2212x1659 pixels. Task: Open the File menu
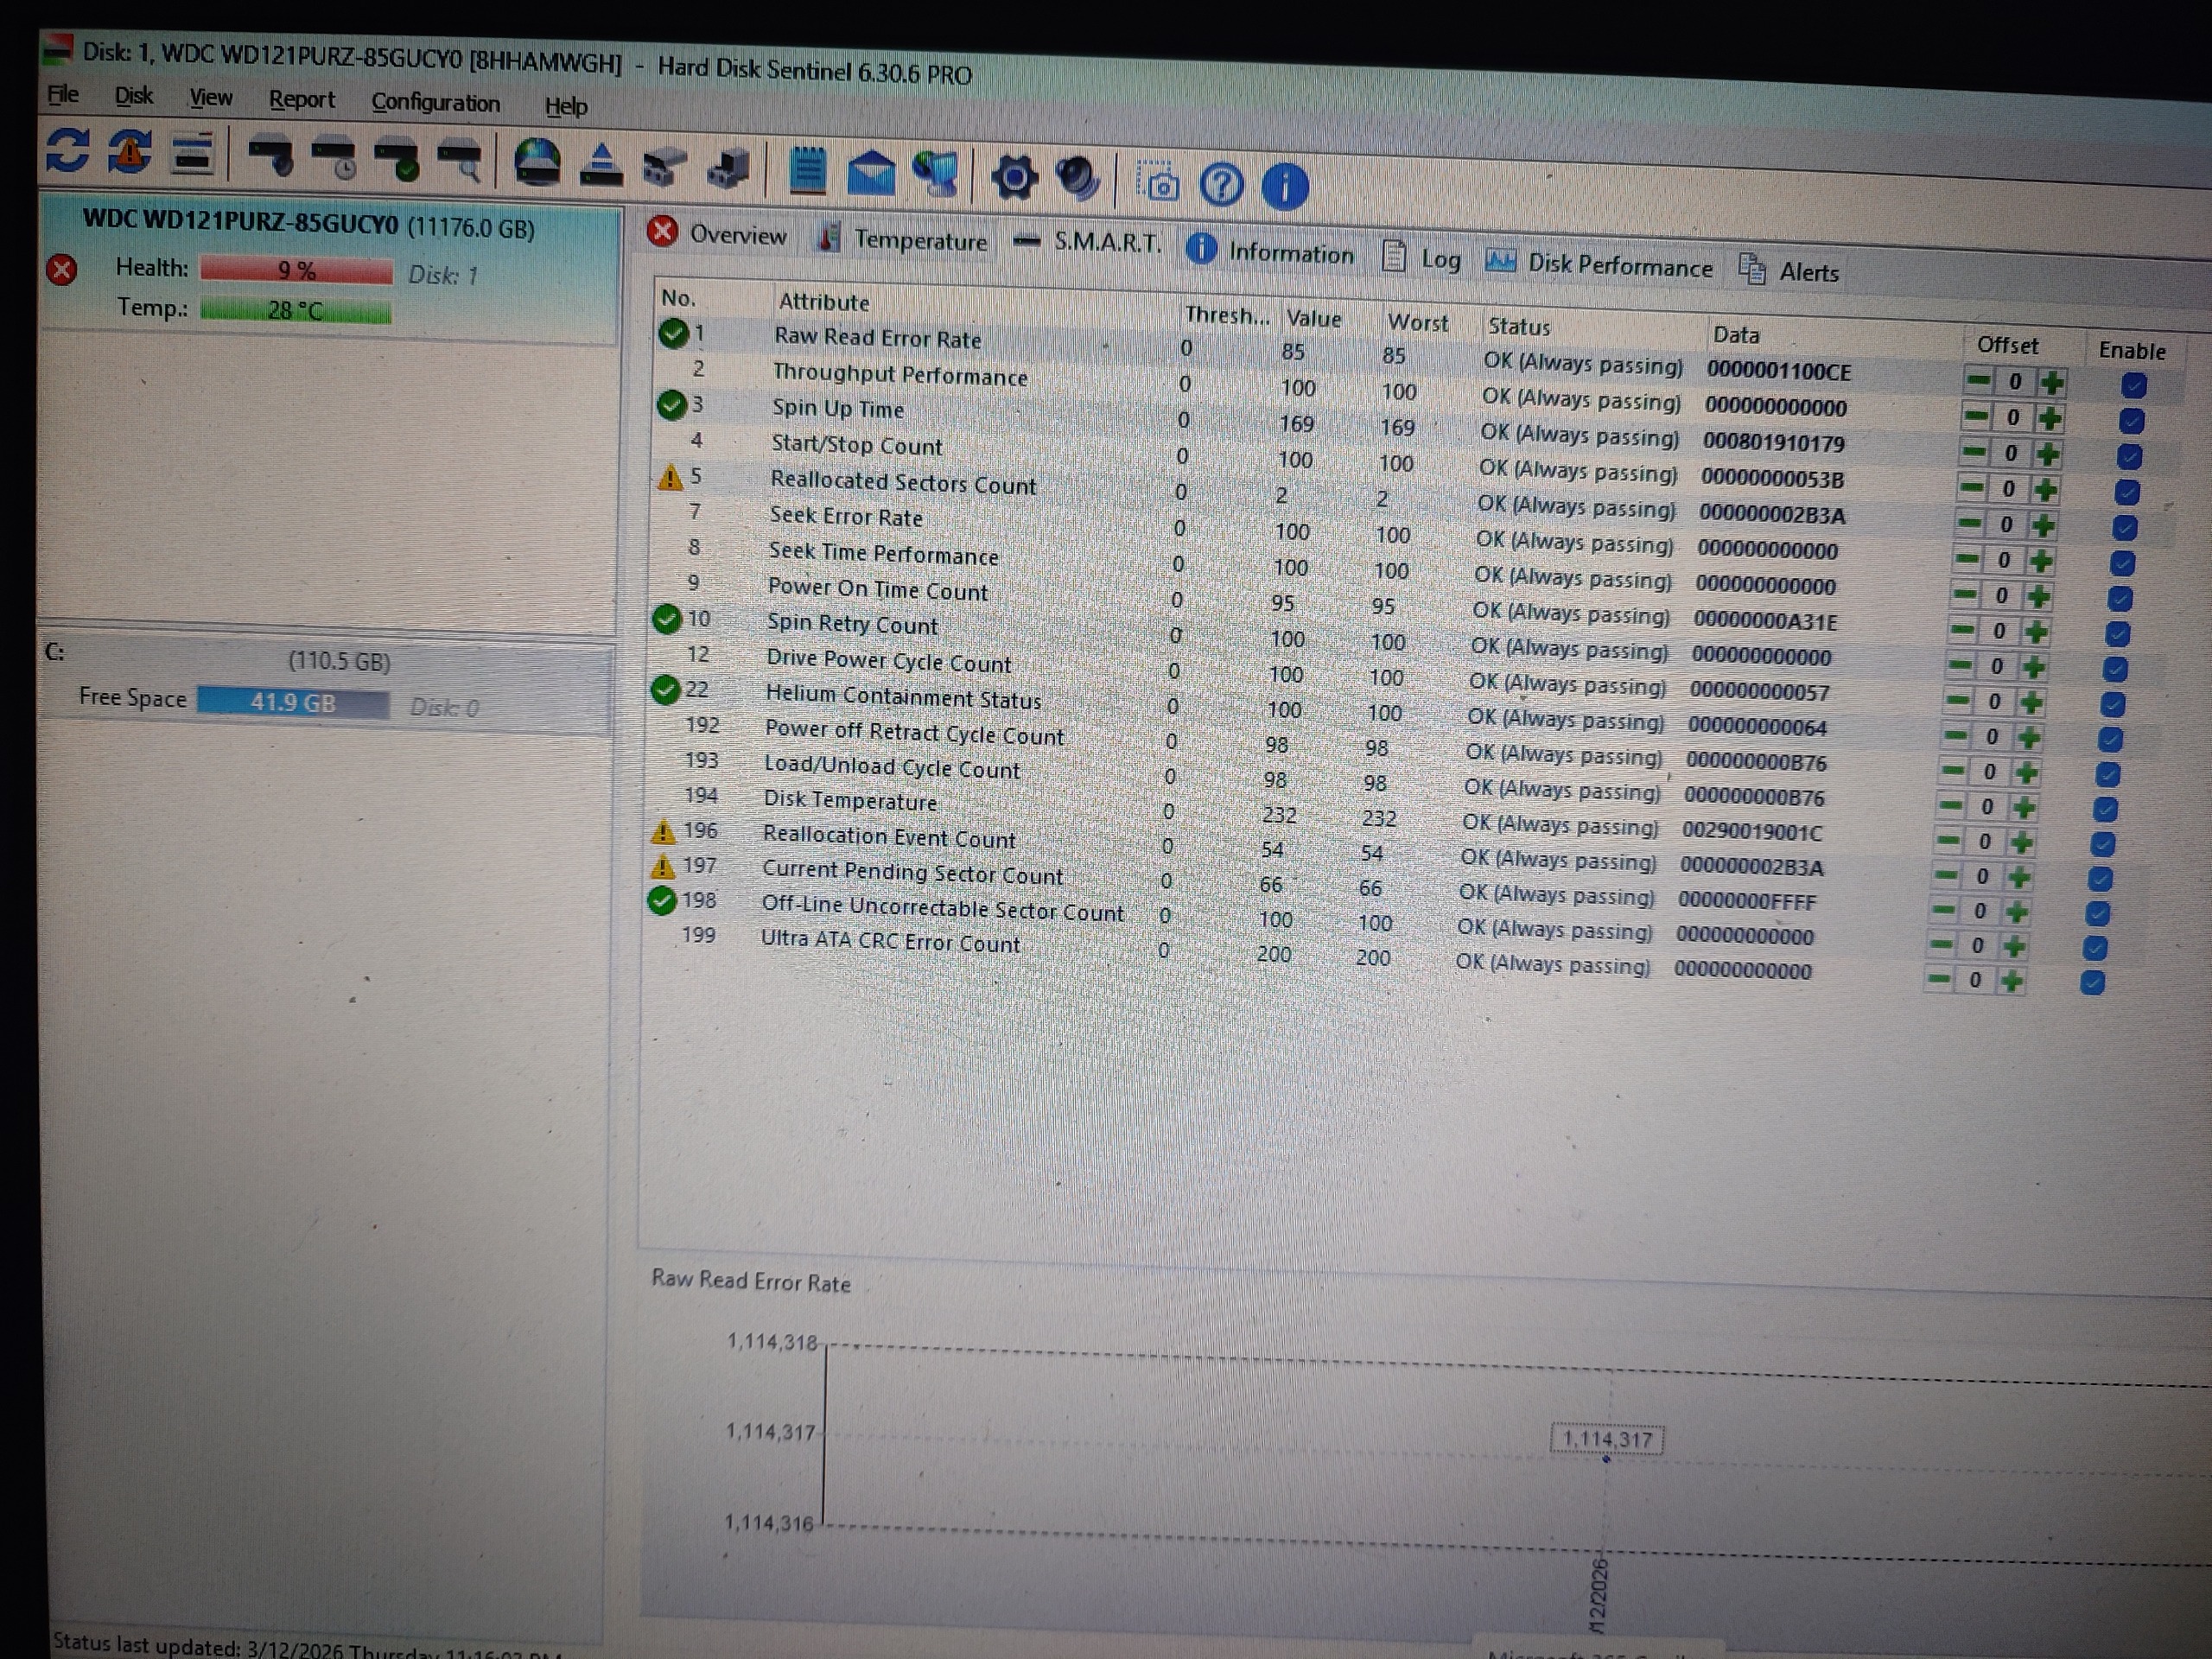63,94
